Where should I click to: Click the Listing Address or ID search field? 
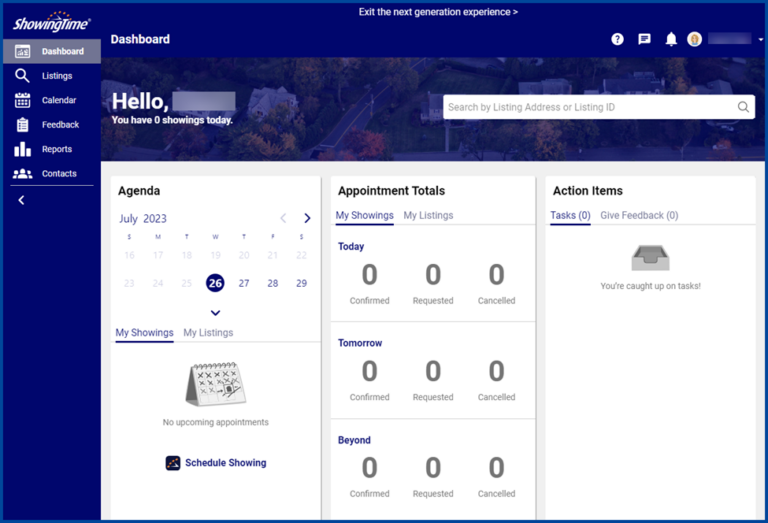point(590,107)
